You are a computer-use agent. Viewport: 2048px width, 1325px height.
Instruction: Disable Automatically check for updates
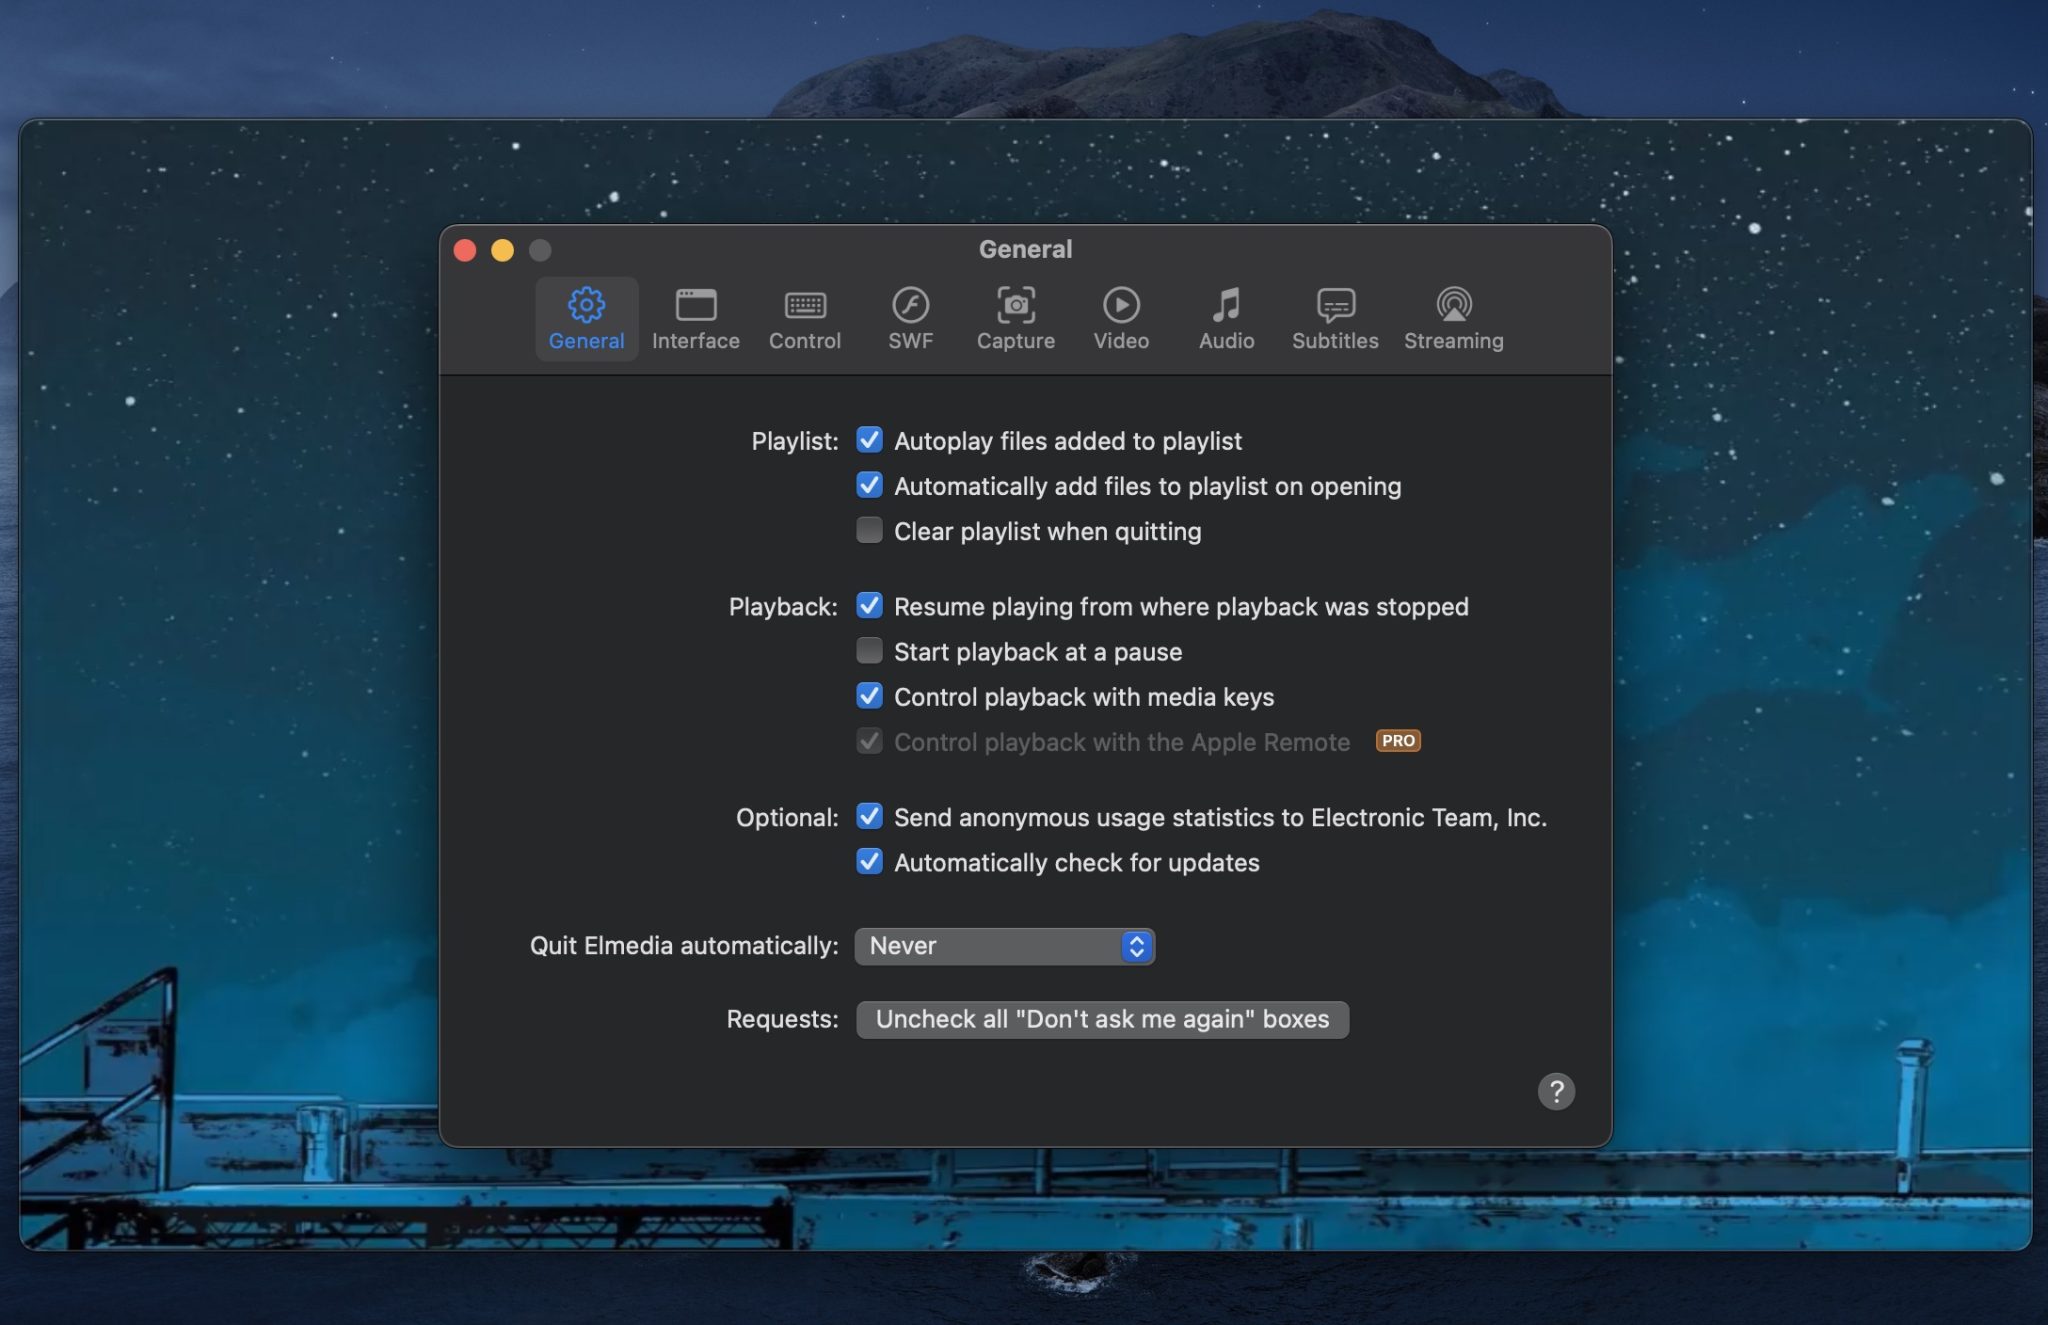coord(869,862)
